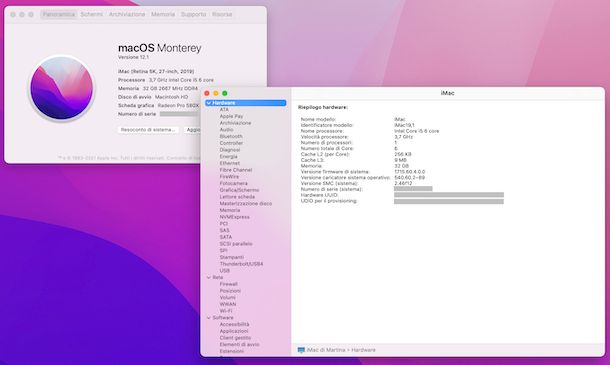Image resolution: width=610 pixels, height=365 pixels.
Task: Select Client gestito under Software
Action: 235,338
